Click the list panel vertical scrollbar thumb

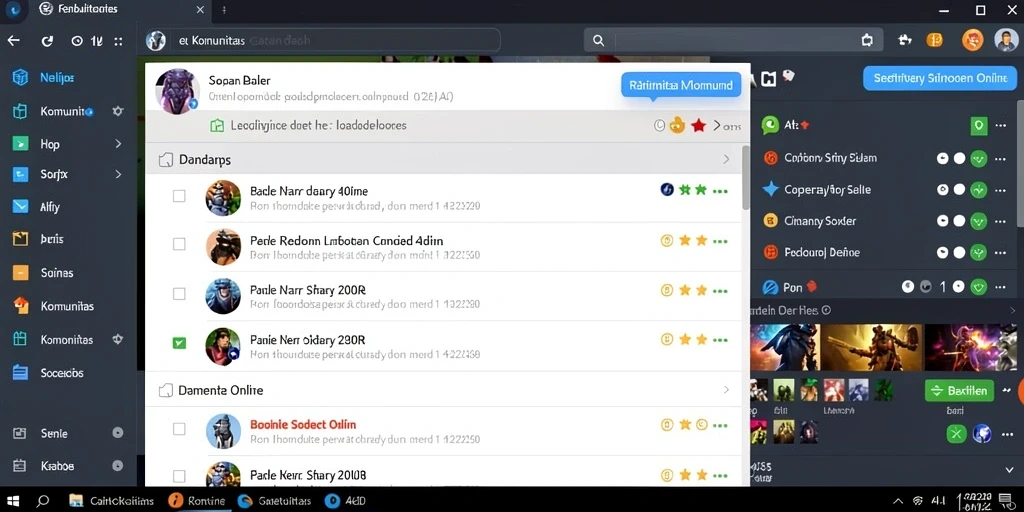746,178
